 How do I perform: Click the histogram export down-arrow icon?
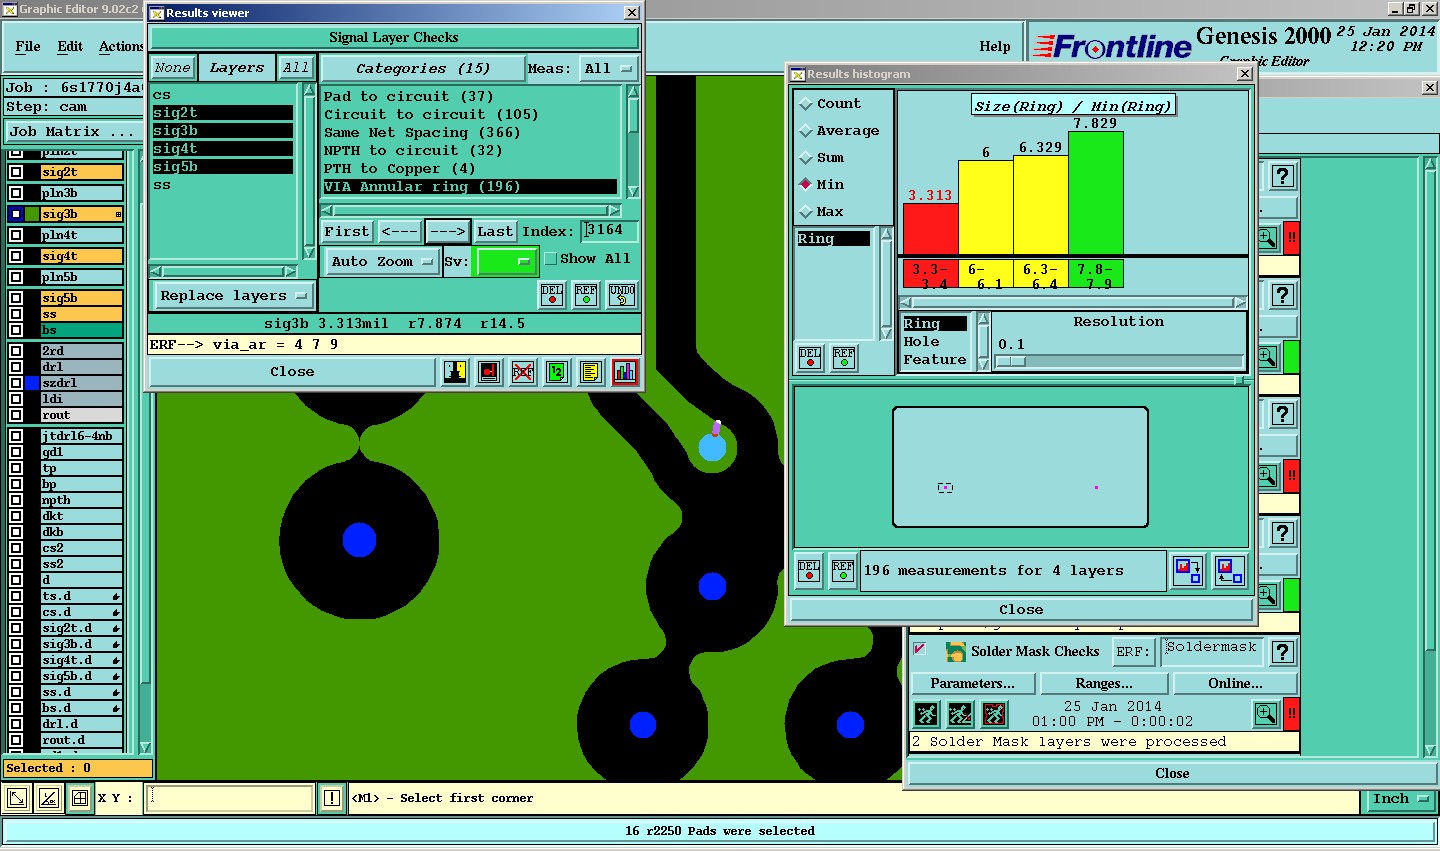point(1188,571)
